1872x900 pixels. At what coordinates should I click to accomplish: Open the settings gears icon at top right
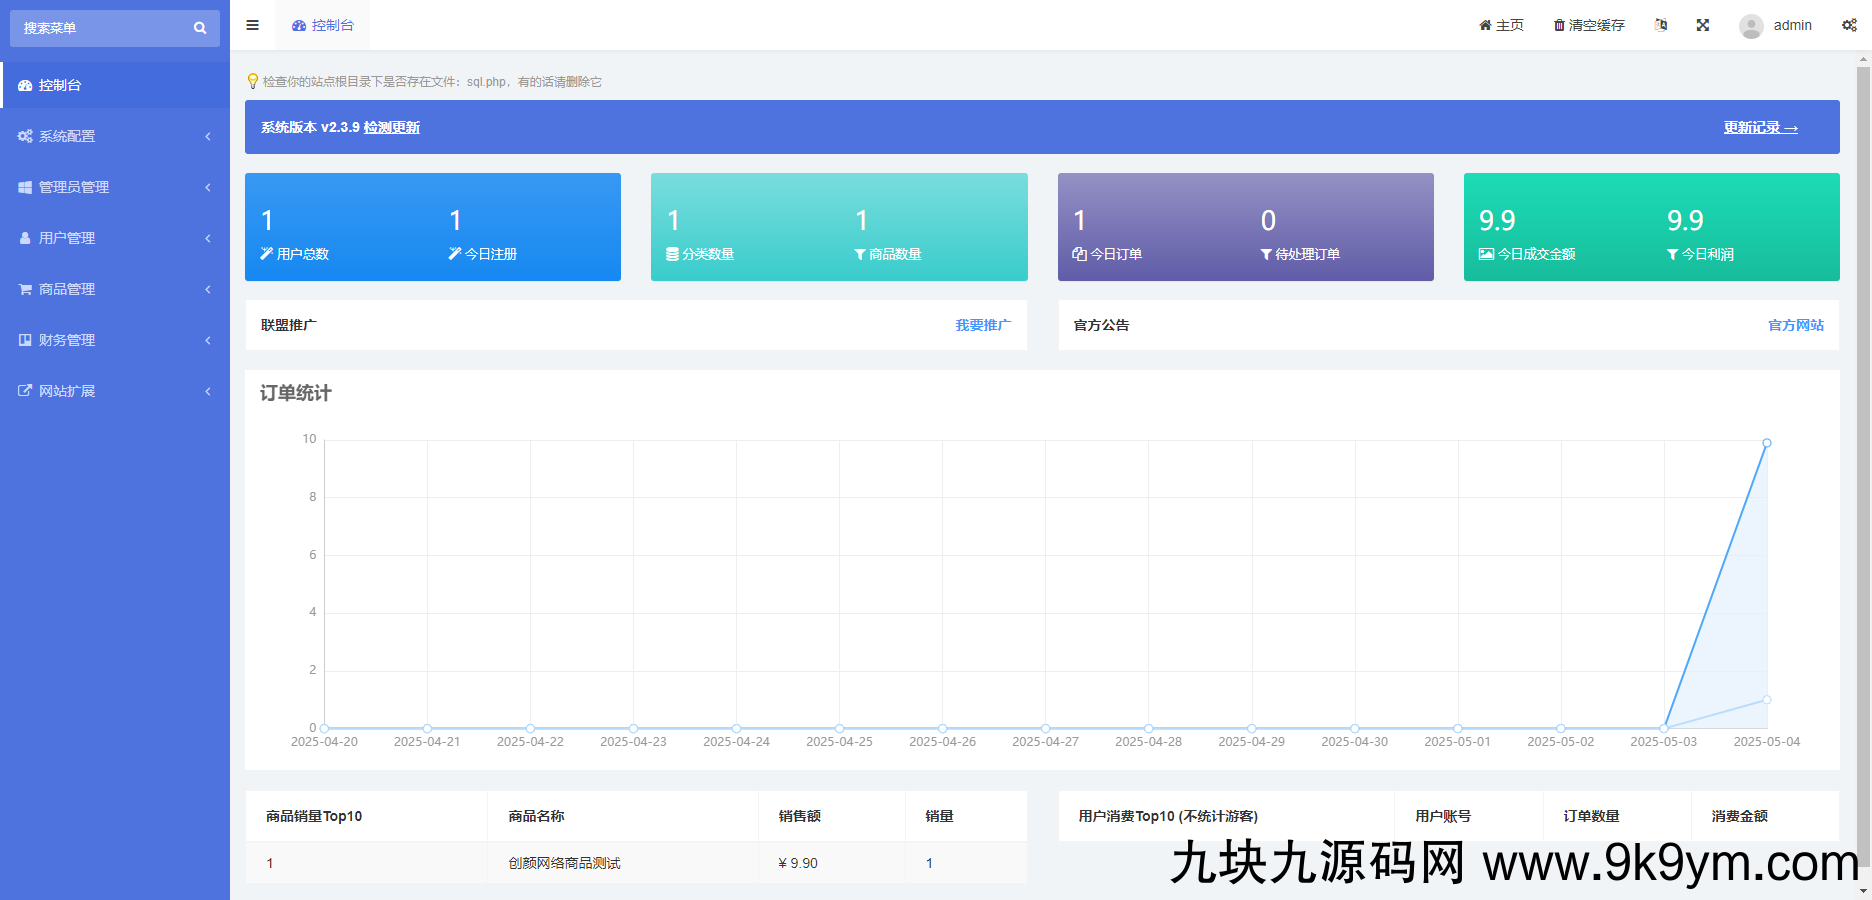click(x=1849, y=24)
